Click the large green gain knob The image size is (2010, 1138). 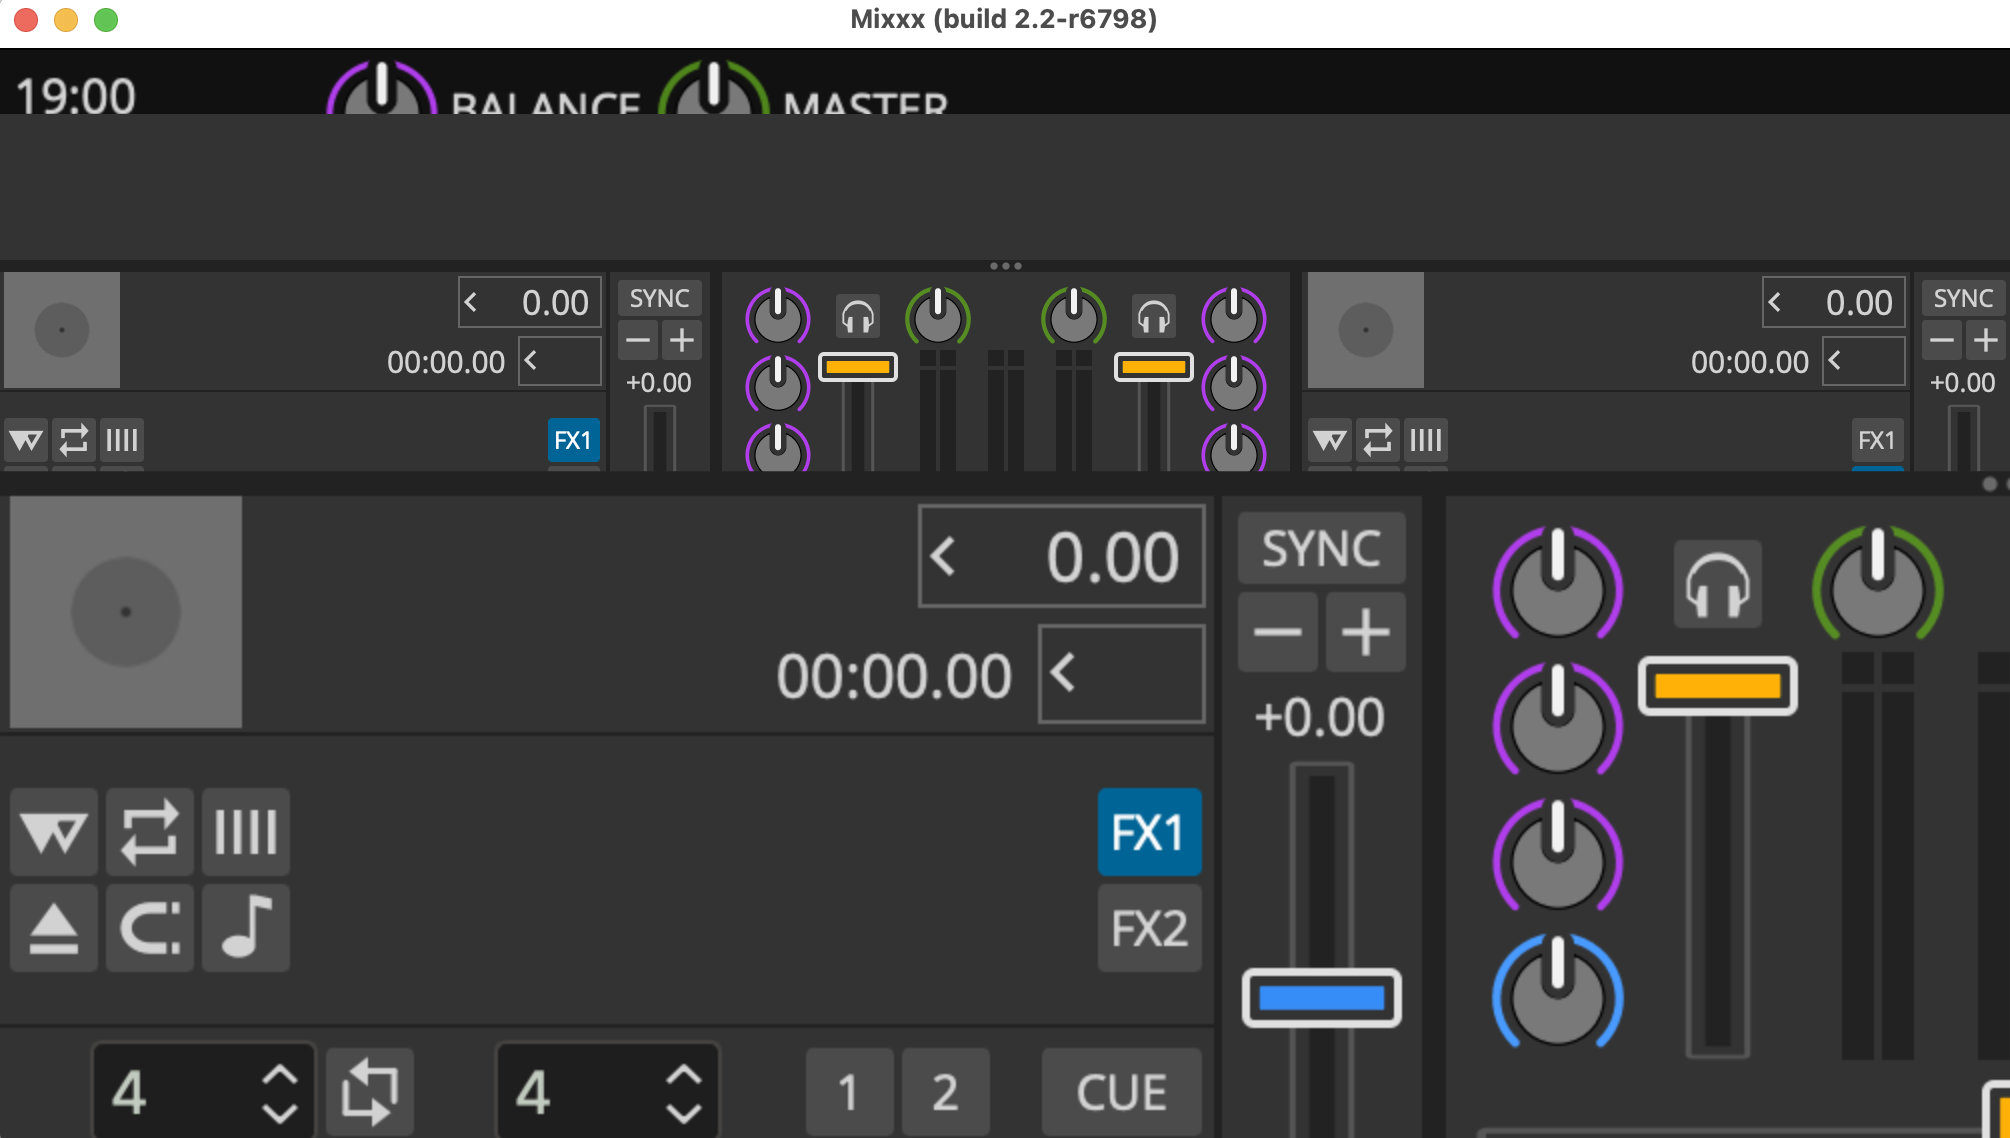click(x=1877, y=585)
